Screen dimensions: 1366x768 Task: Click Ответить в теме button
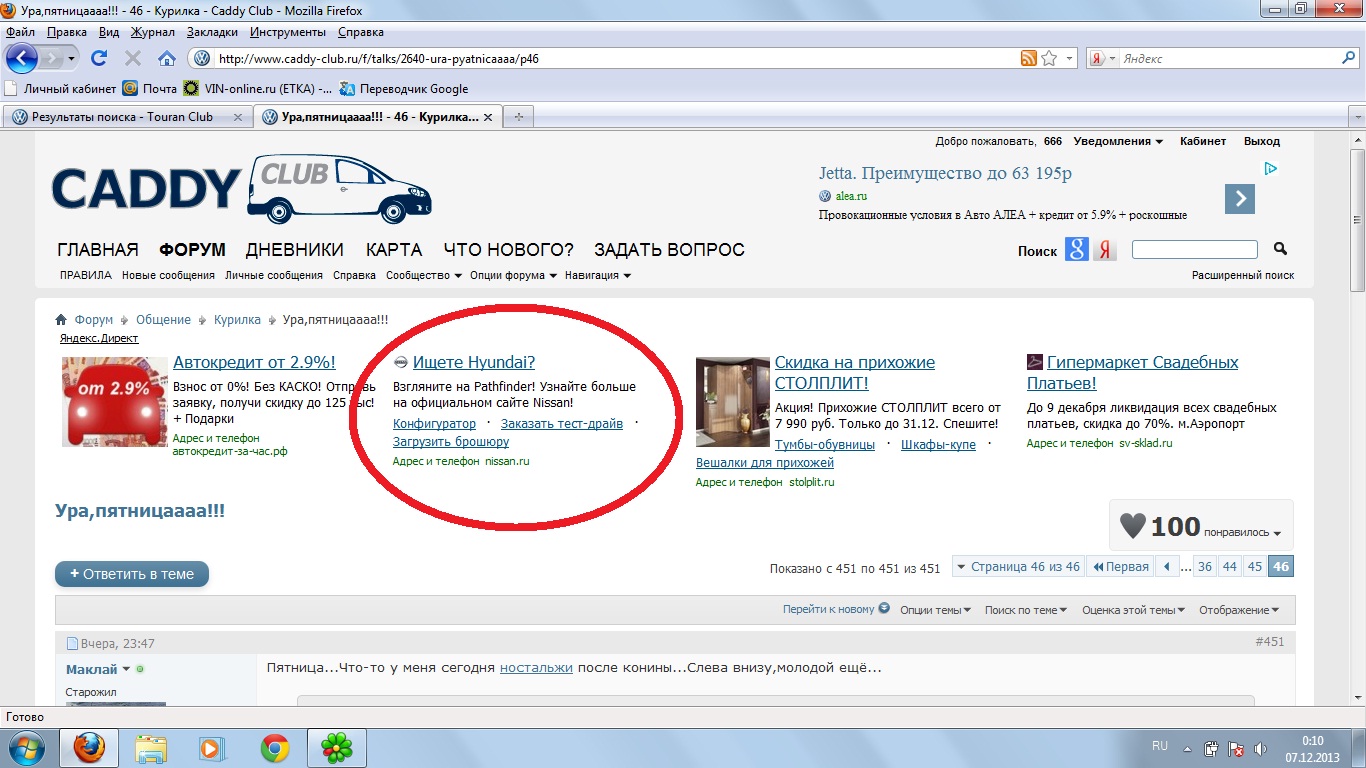pos(132,574)
